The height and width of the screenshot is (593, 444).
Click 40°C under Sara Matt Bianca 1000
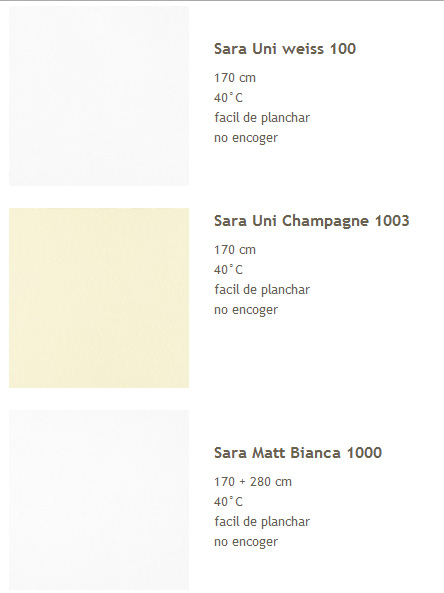pos(228,502)
